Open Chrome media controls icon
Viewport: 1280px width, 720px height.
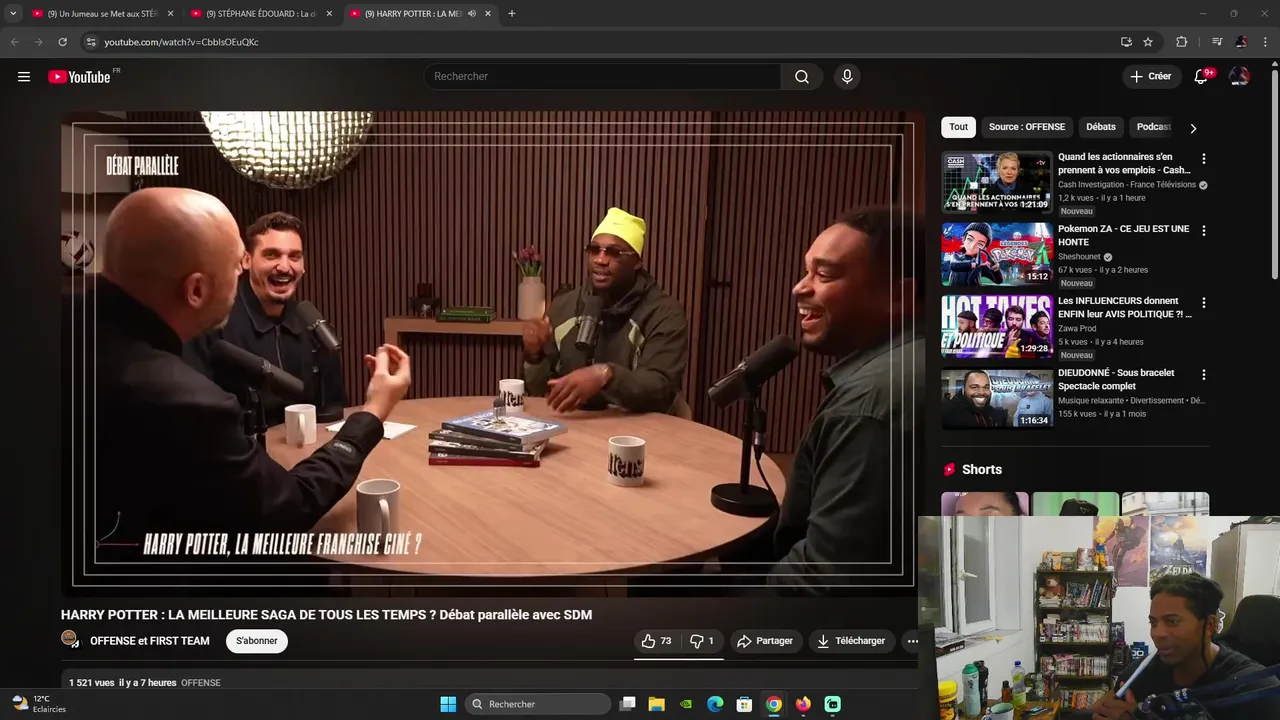tap(1217, 42)
